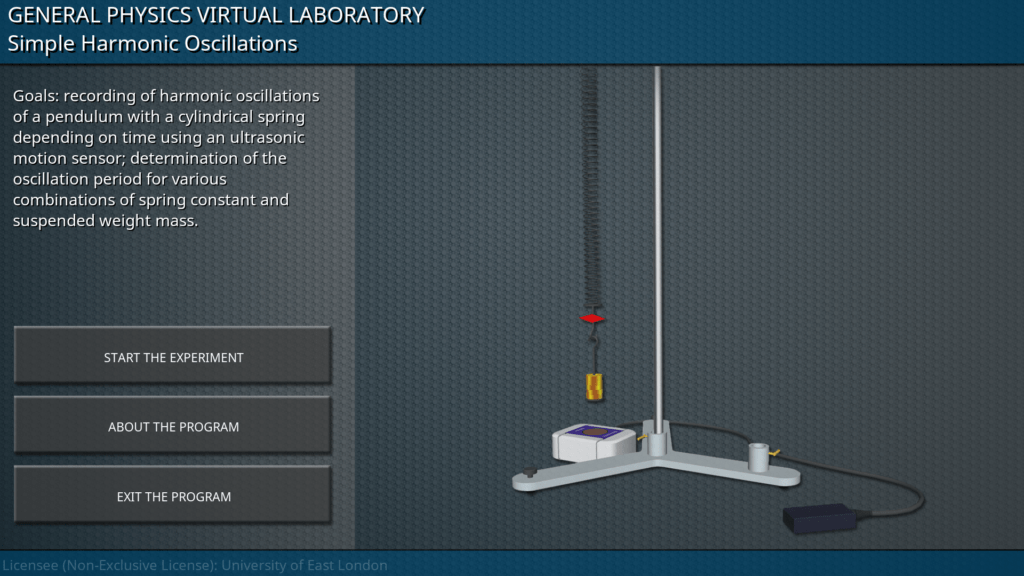Screen dimensions: 1024x576
Task: Click the yellow screw on the right cylinder holder
Action: 774,453
